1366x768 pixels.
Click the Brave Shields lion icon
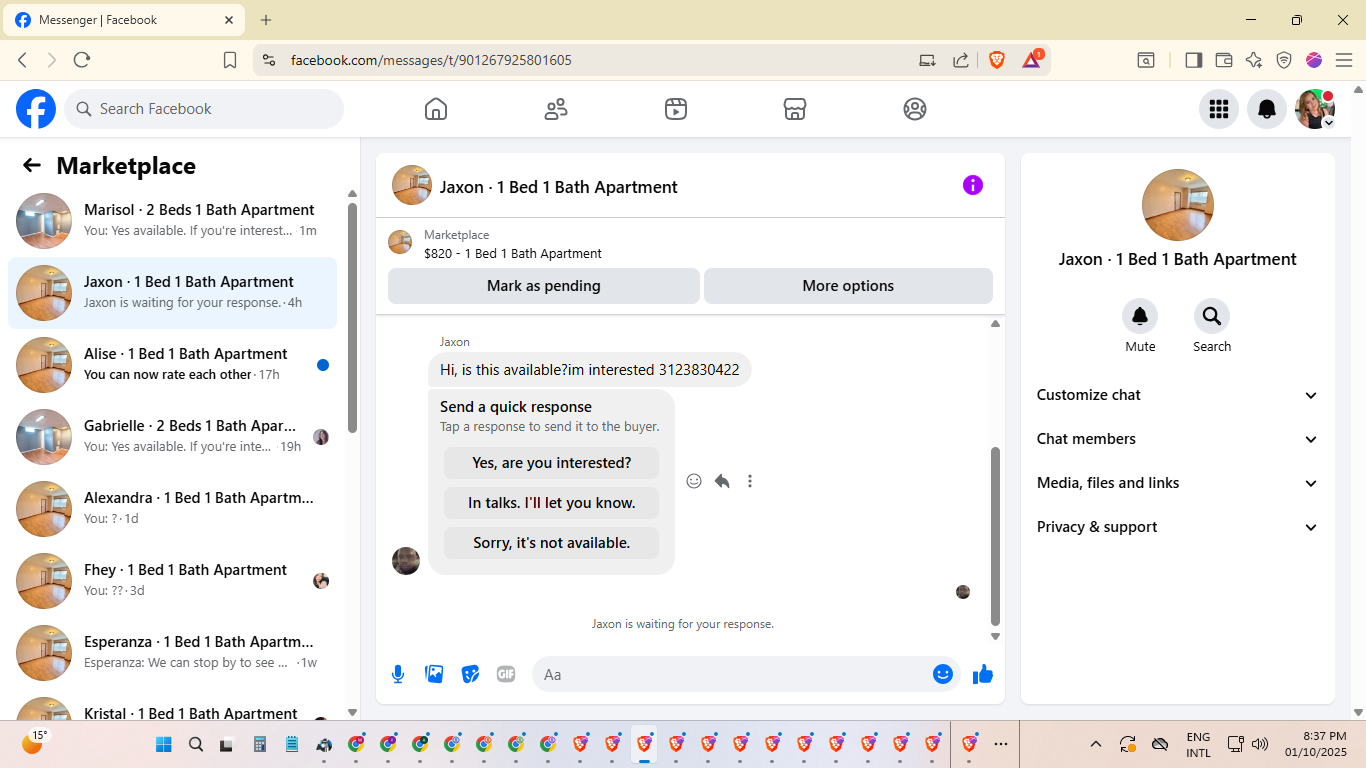pyautogui.click(x=997, y=60)
